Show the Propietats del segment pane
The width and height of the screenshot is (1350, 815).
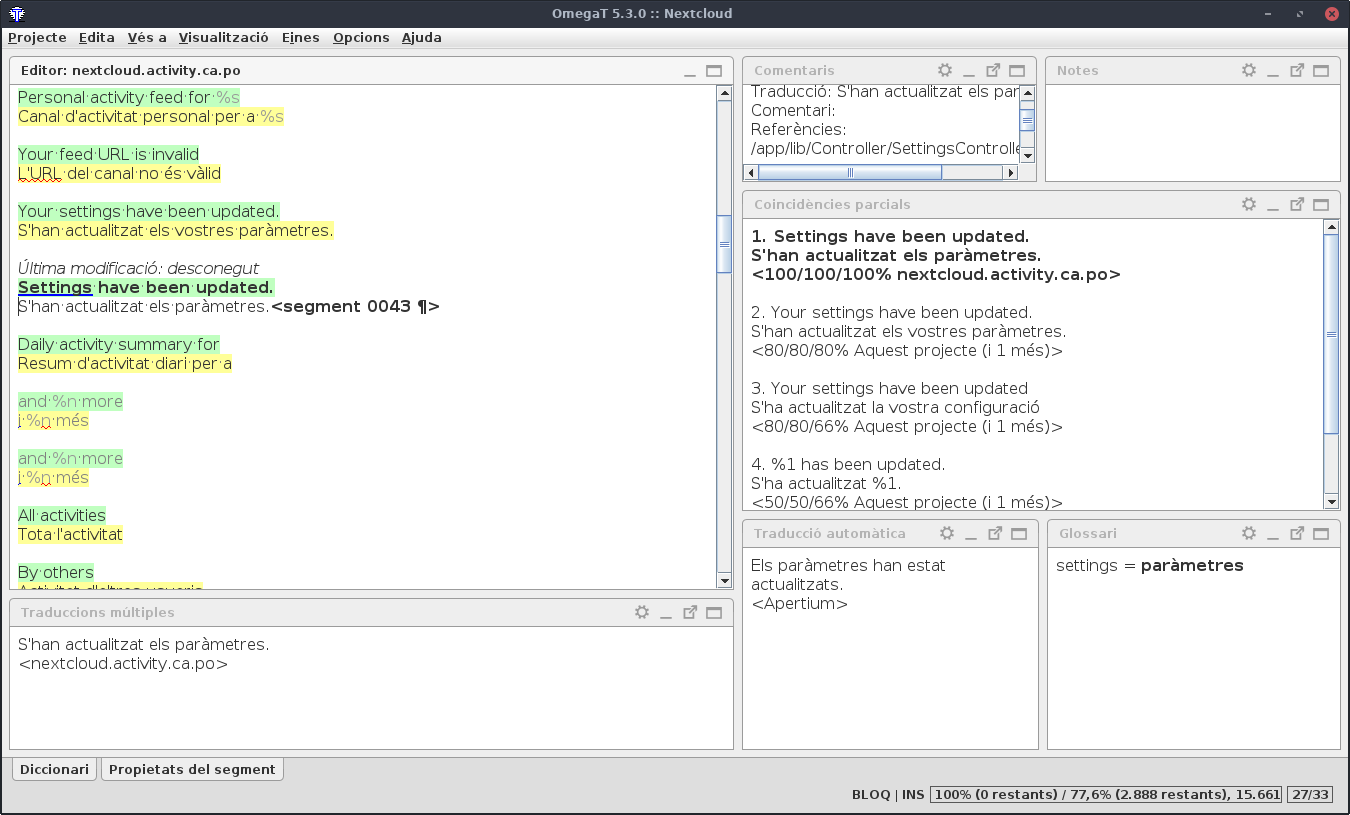tap(192, 770)
